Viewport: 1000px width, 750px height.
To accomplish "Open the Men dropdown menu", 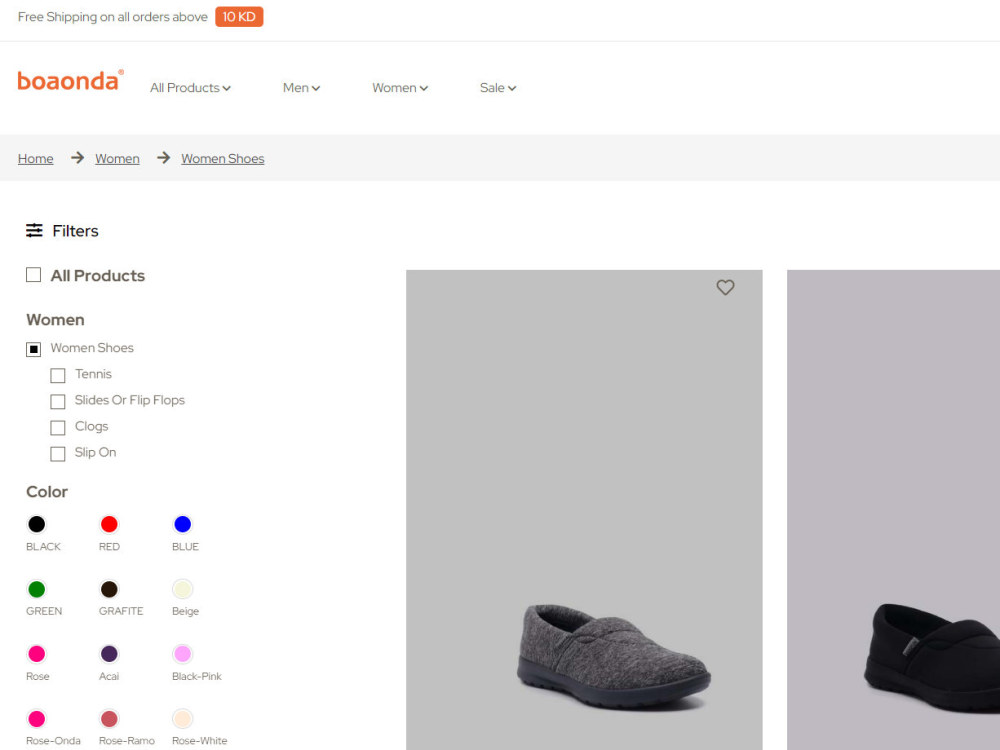I will pyautogui.click(x=301, y=88).
